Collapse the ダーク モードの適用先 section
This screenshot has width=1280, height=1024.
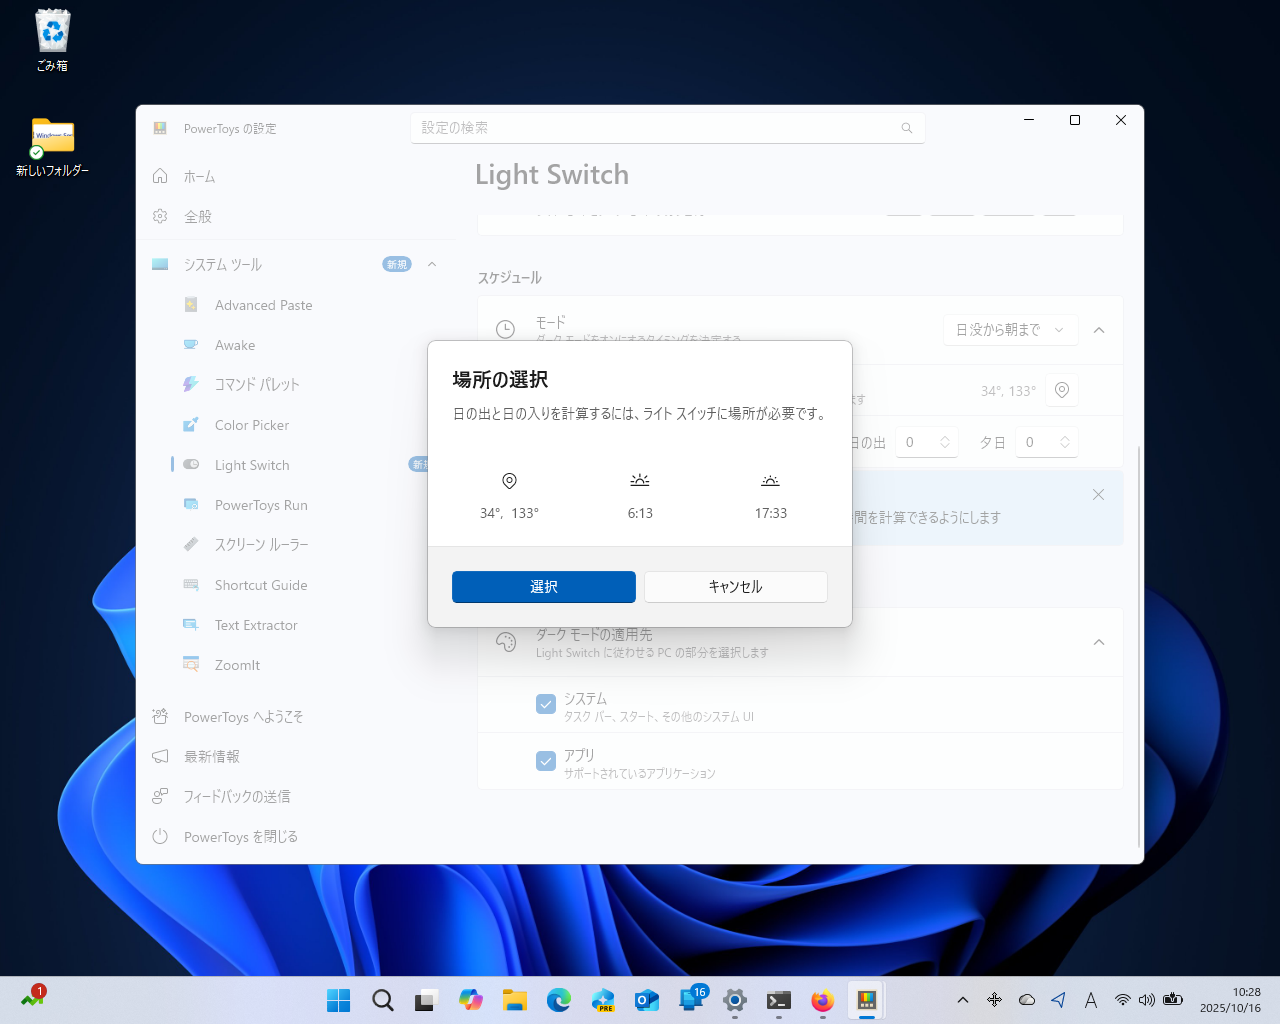[1099, 642]
